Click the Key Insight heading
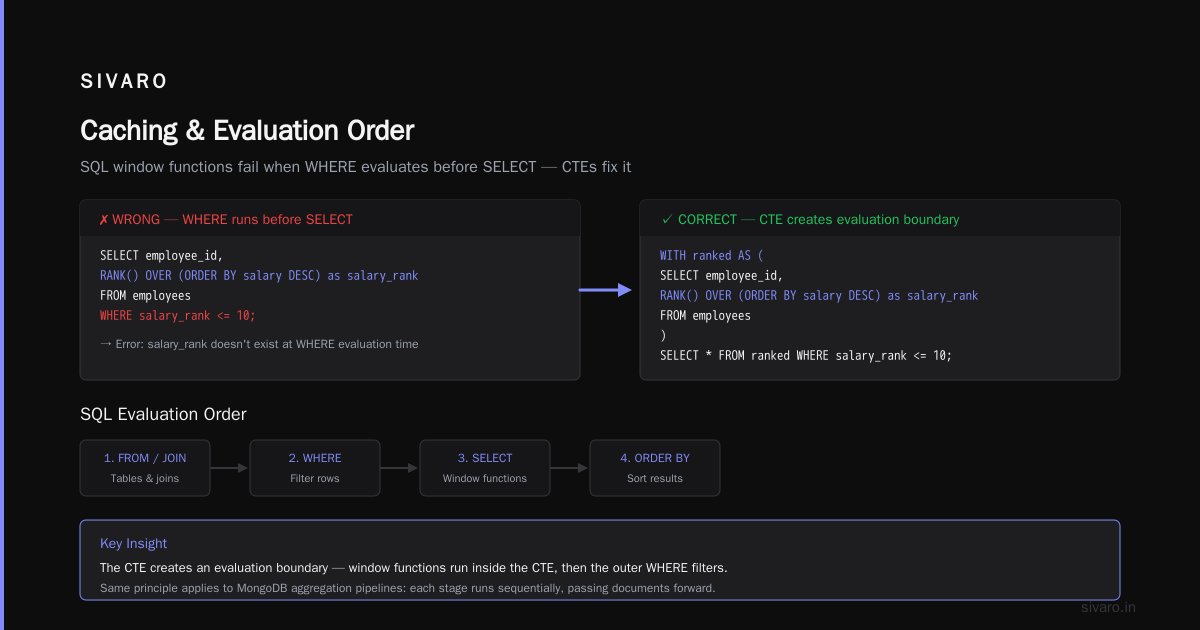This screenshot has width=1200, height=630. (x=134, y=544)
